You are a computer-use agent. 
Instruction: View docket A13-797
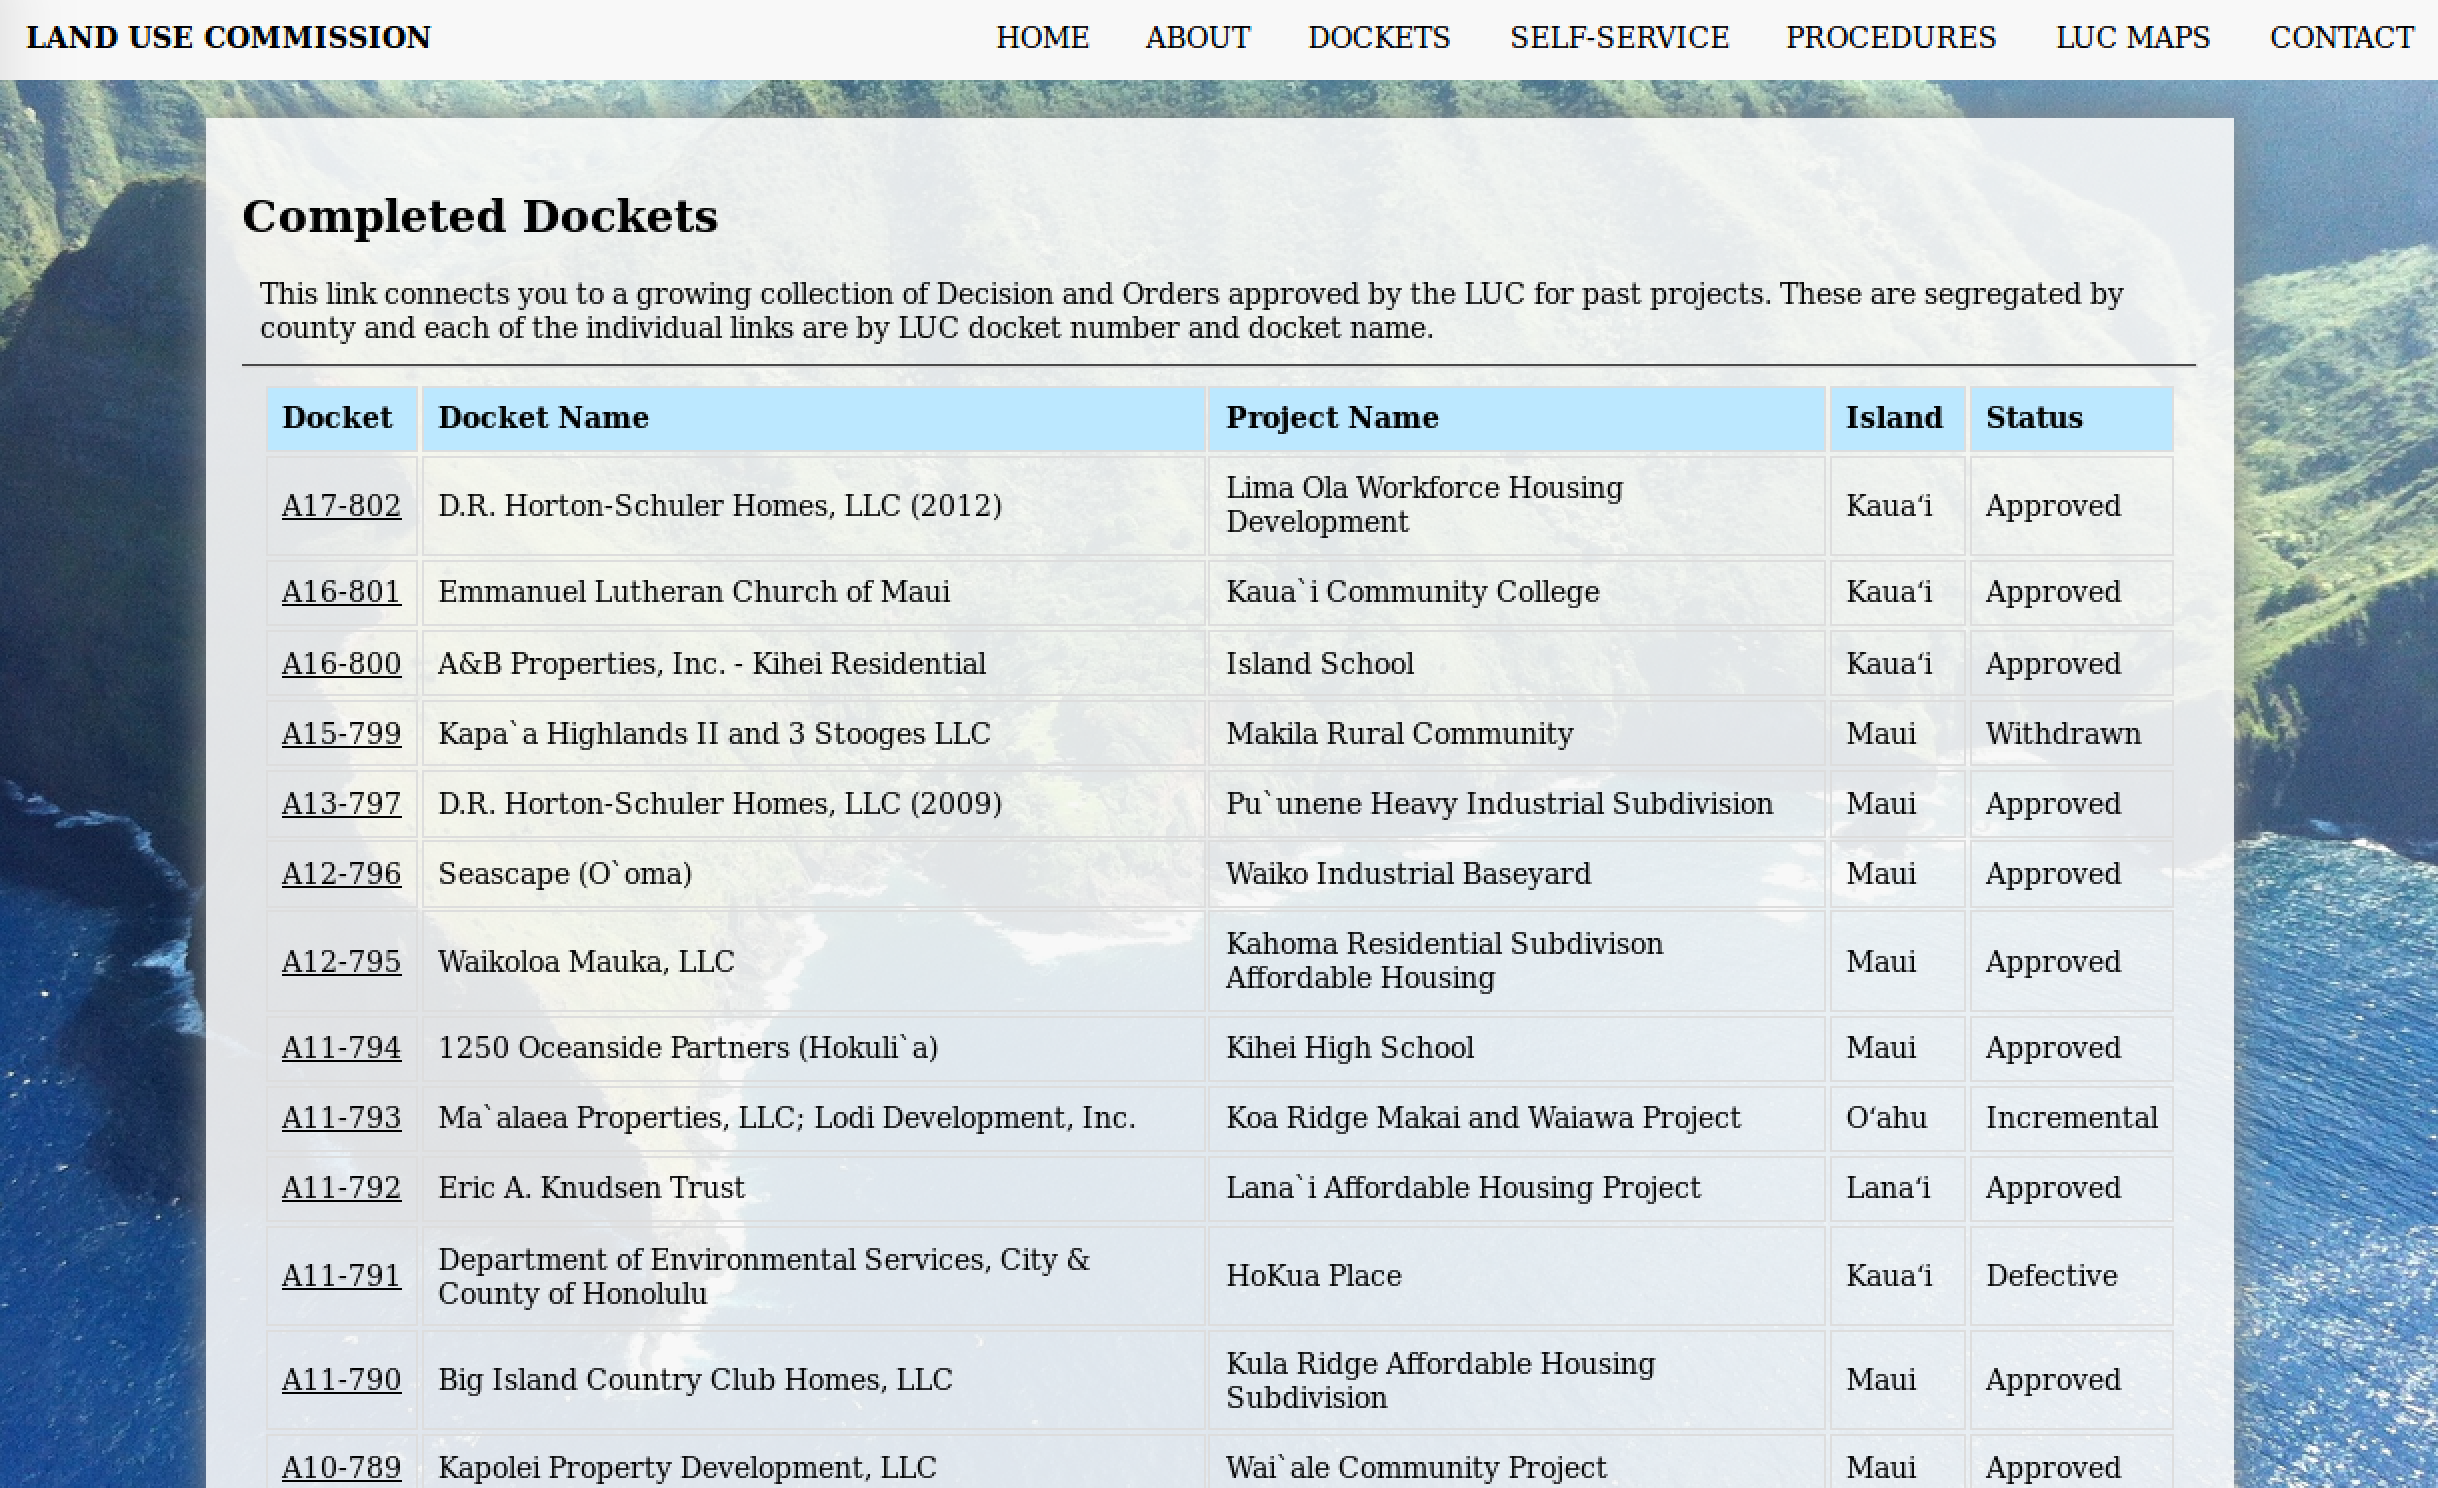341,804
